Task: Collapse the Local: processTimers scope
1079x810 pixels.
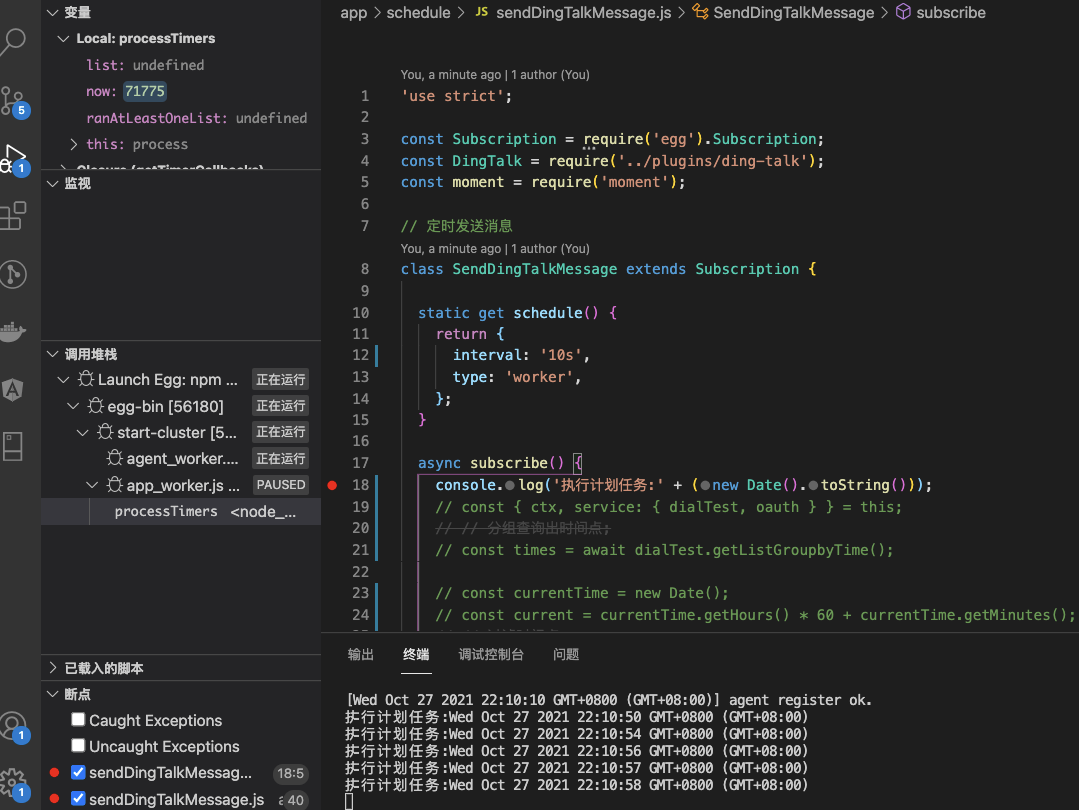Action: [63, 39]
